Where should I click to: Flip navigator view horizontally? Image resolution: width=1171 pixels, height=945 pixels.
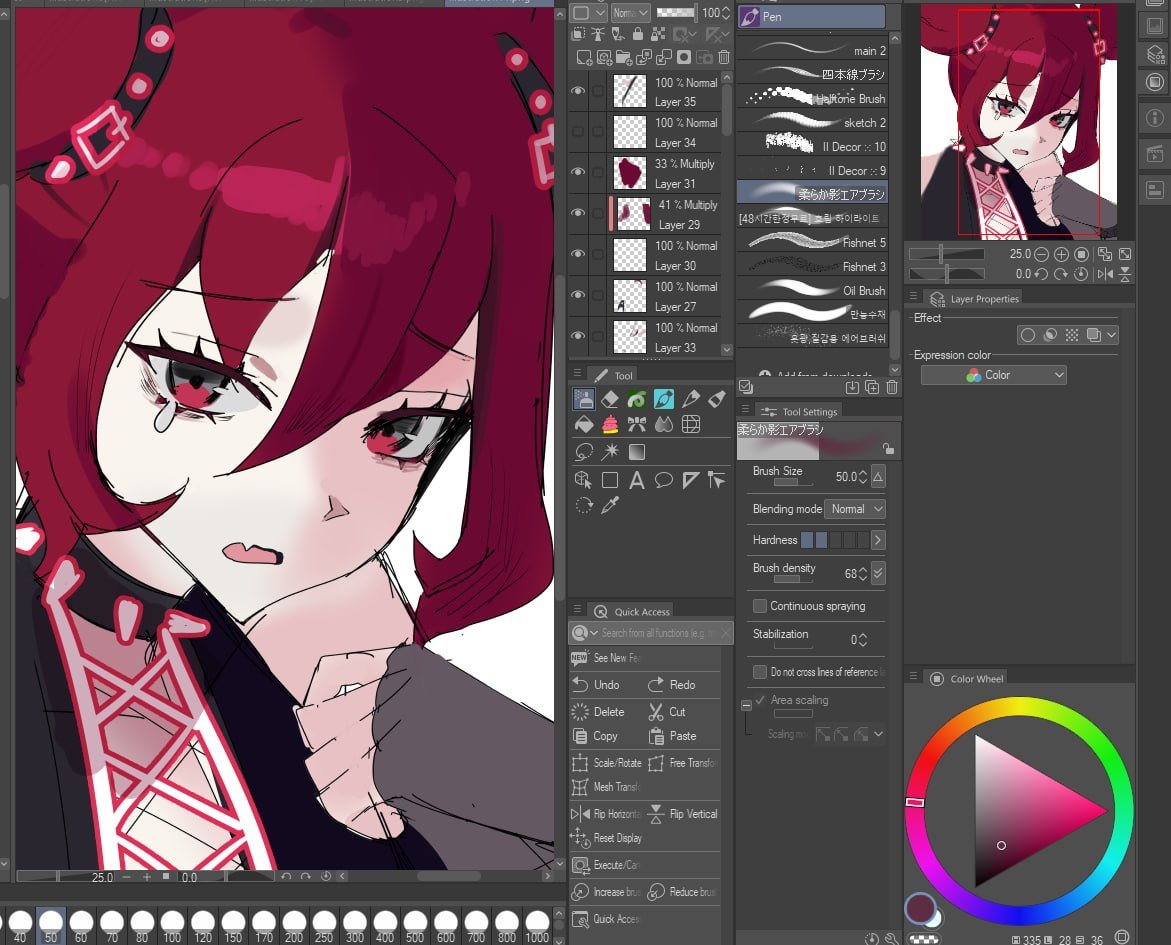pyautogui.click(x=1105, y=274)
